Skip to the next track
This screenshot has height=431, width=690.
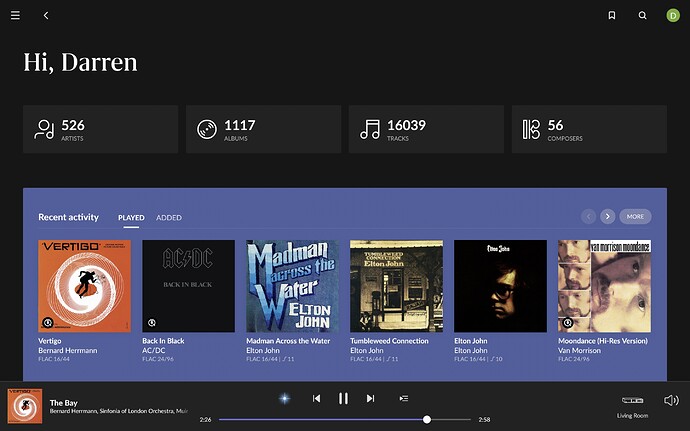(371, 398)
